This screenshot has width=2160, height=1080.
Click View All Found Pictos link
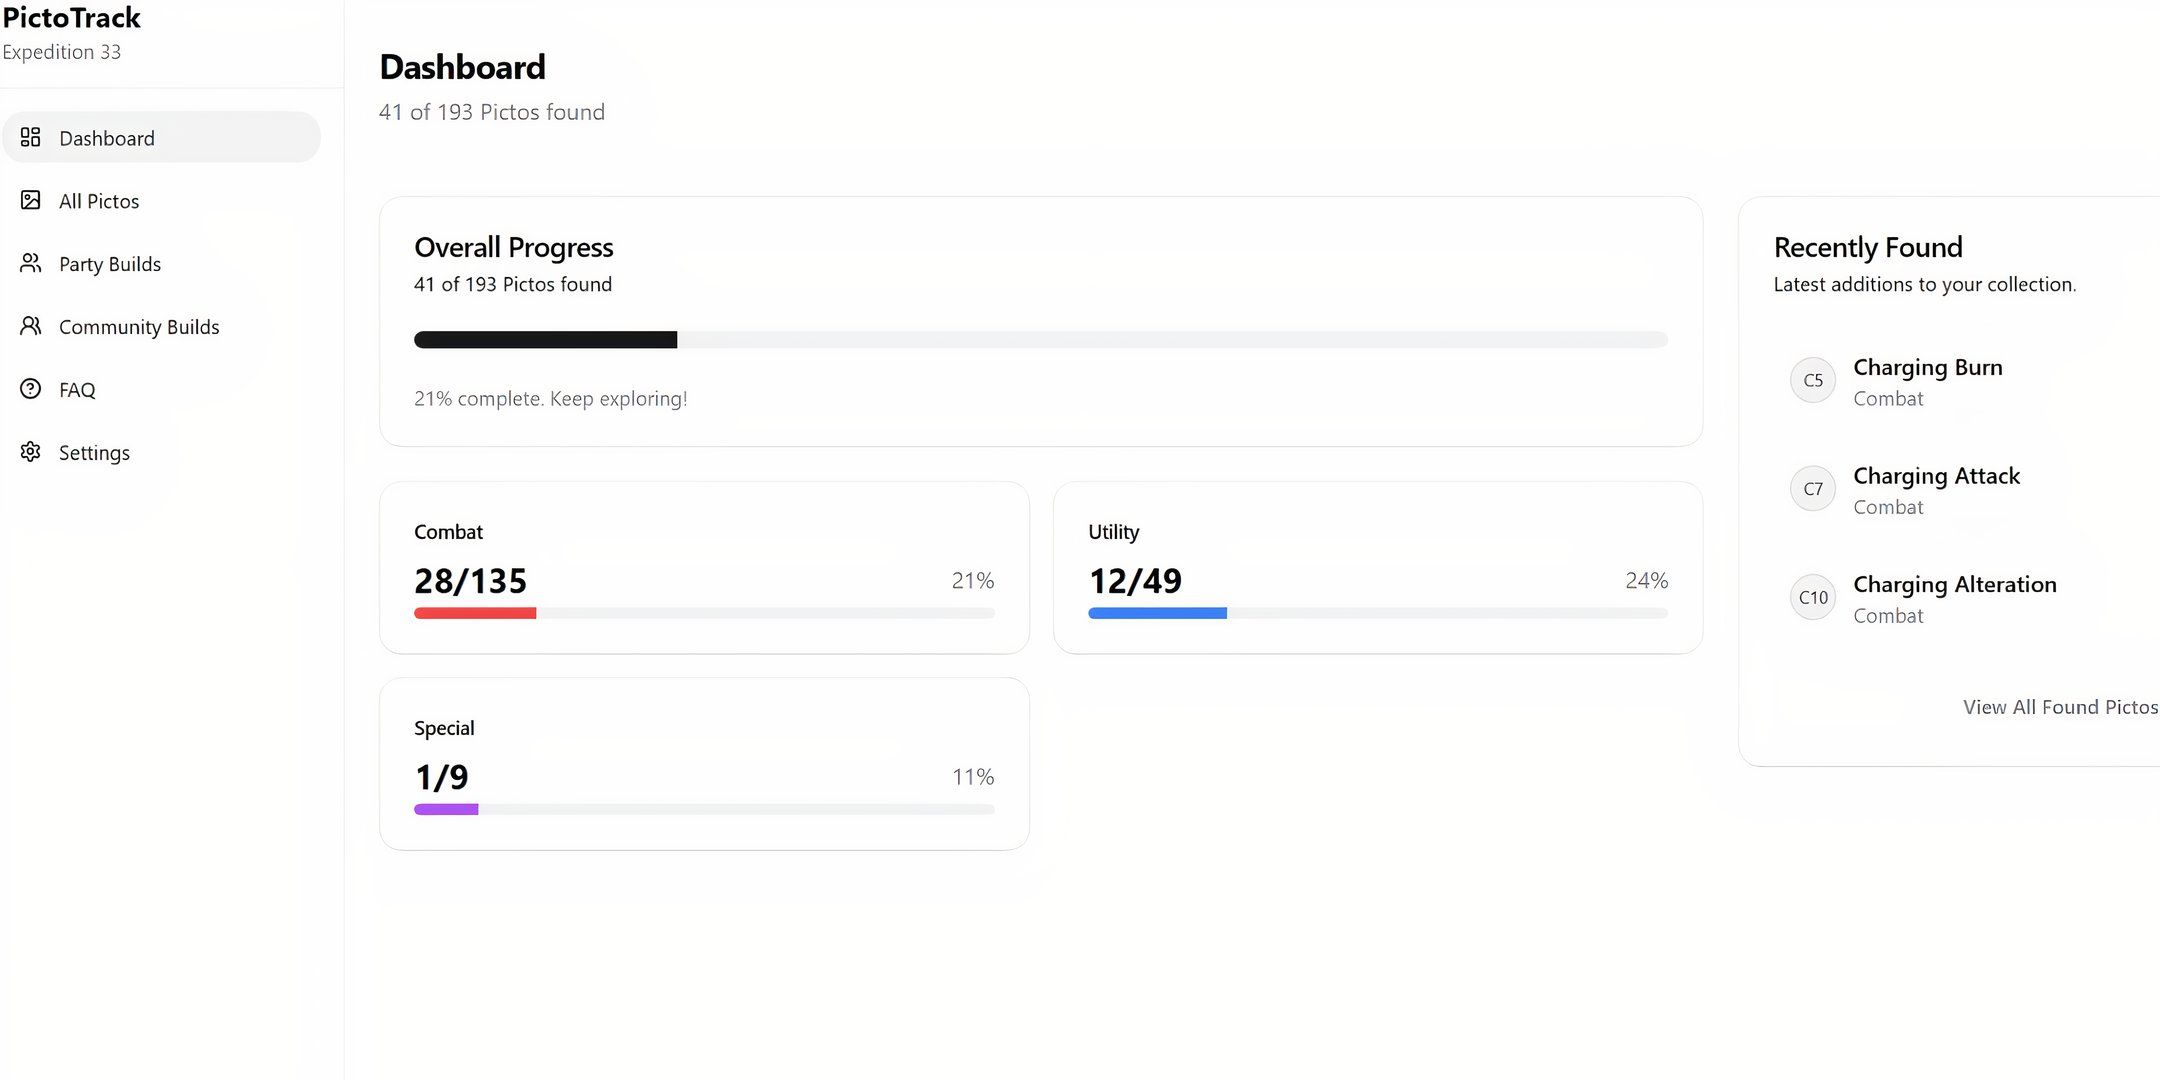pyautogui.click(x=2060, y=707)
